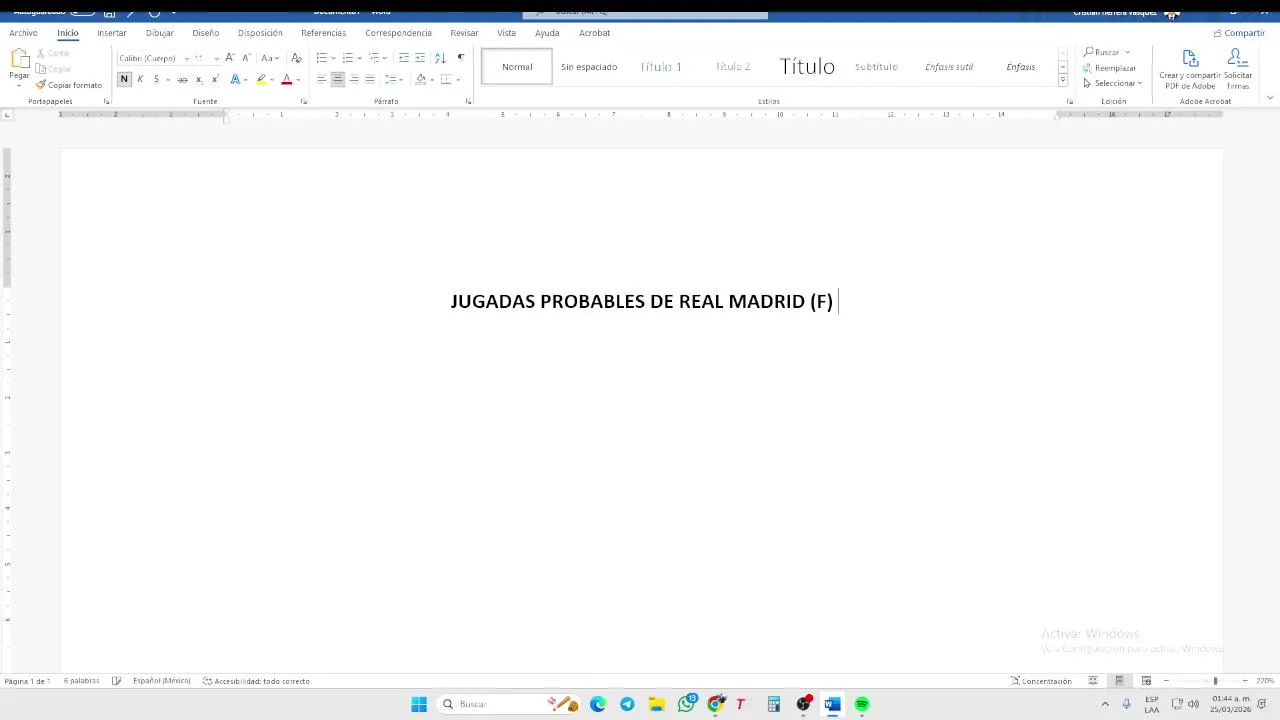This screenshot has height=720, width=1280.
Task: Open Telegram from the taskbar
Action: coord(627,704)
